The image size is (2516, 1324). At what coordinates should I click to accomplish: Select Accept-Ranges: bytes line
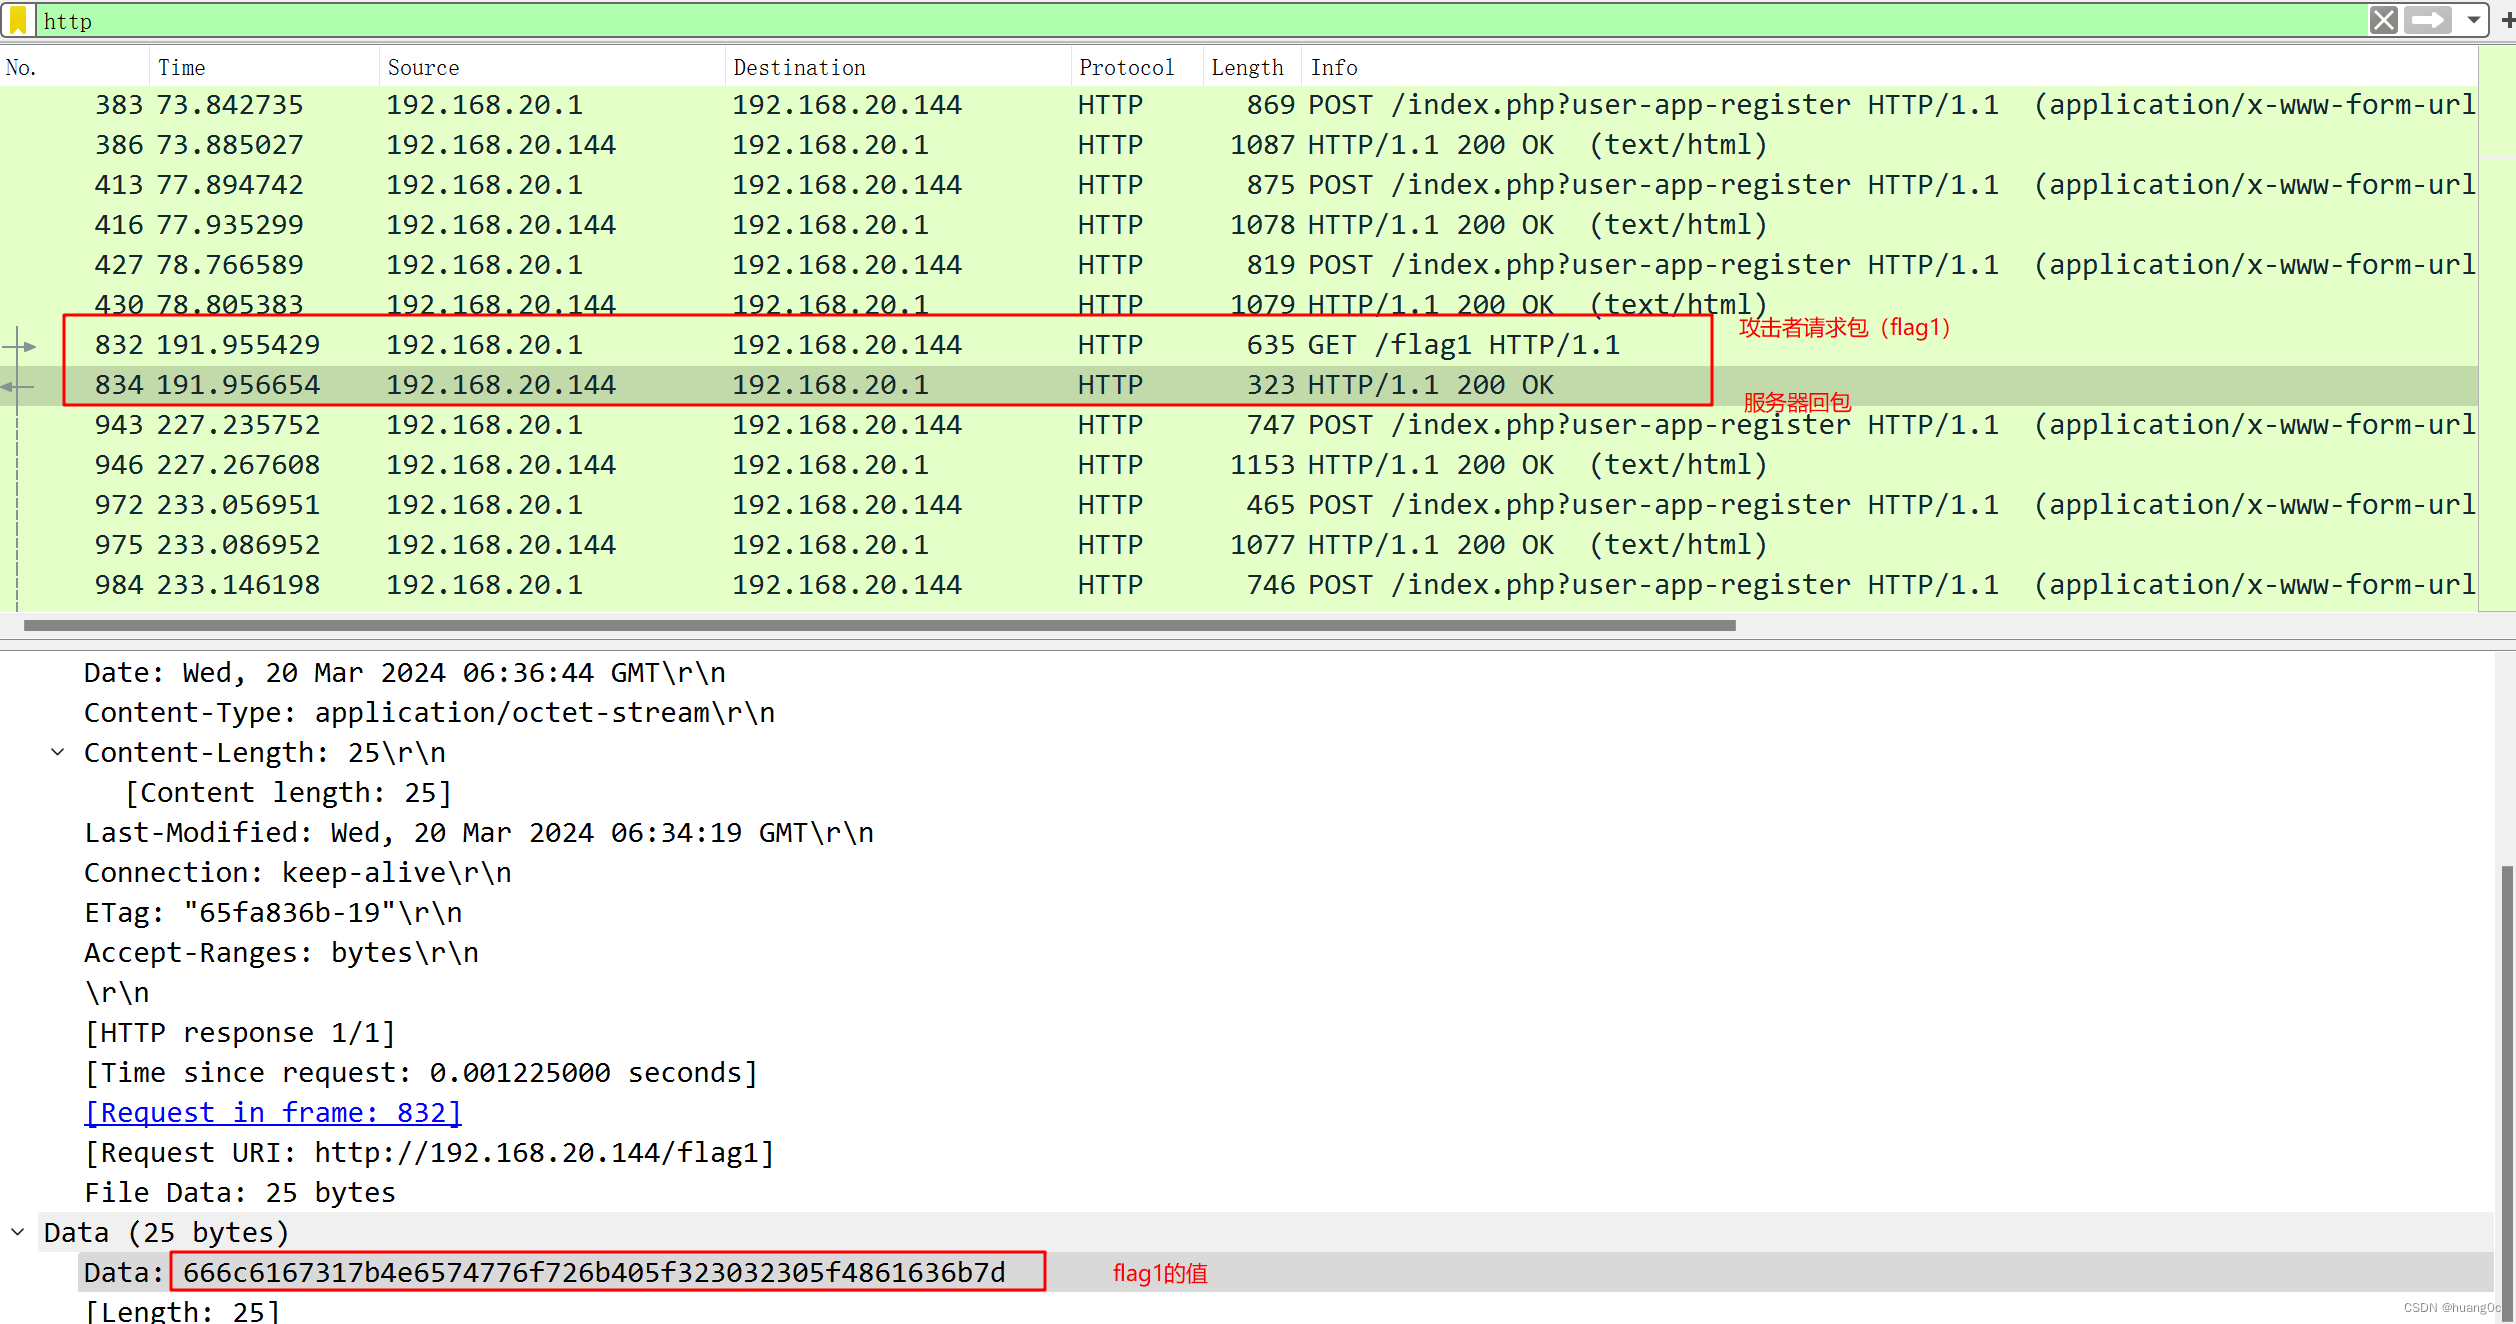click(281, 953)
